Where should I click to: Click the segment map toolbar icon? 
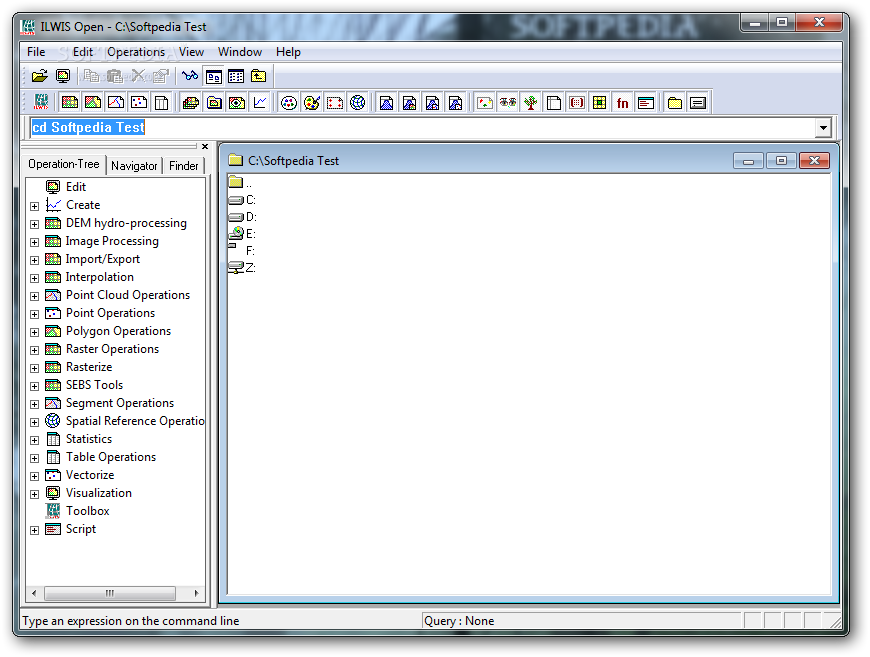point(115,102)
